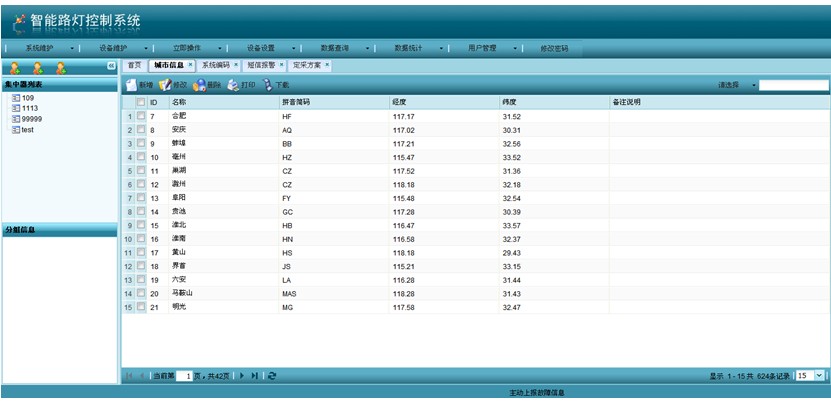Collapse the left sidebar with the double-arrow icon
831x401 pixels.
(x=112, y=66)
